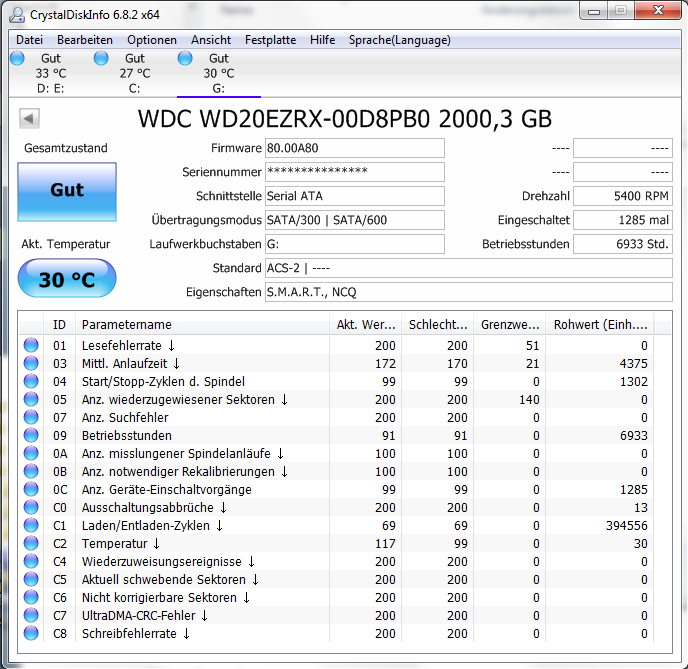Click status orb for Nicht korrigierbare Sektoren

[x=31, y=597]
